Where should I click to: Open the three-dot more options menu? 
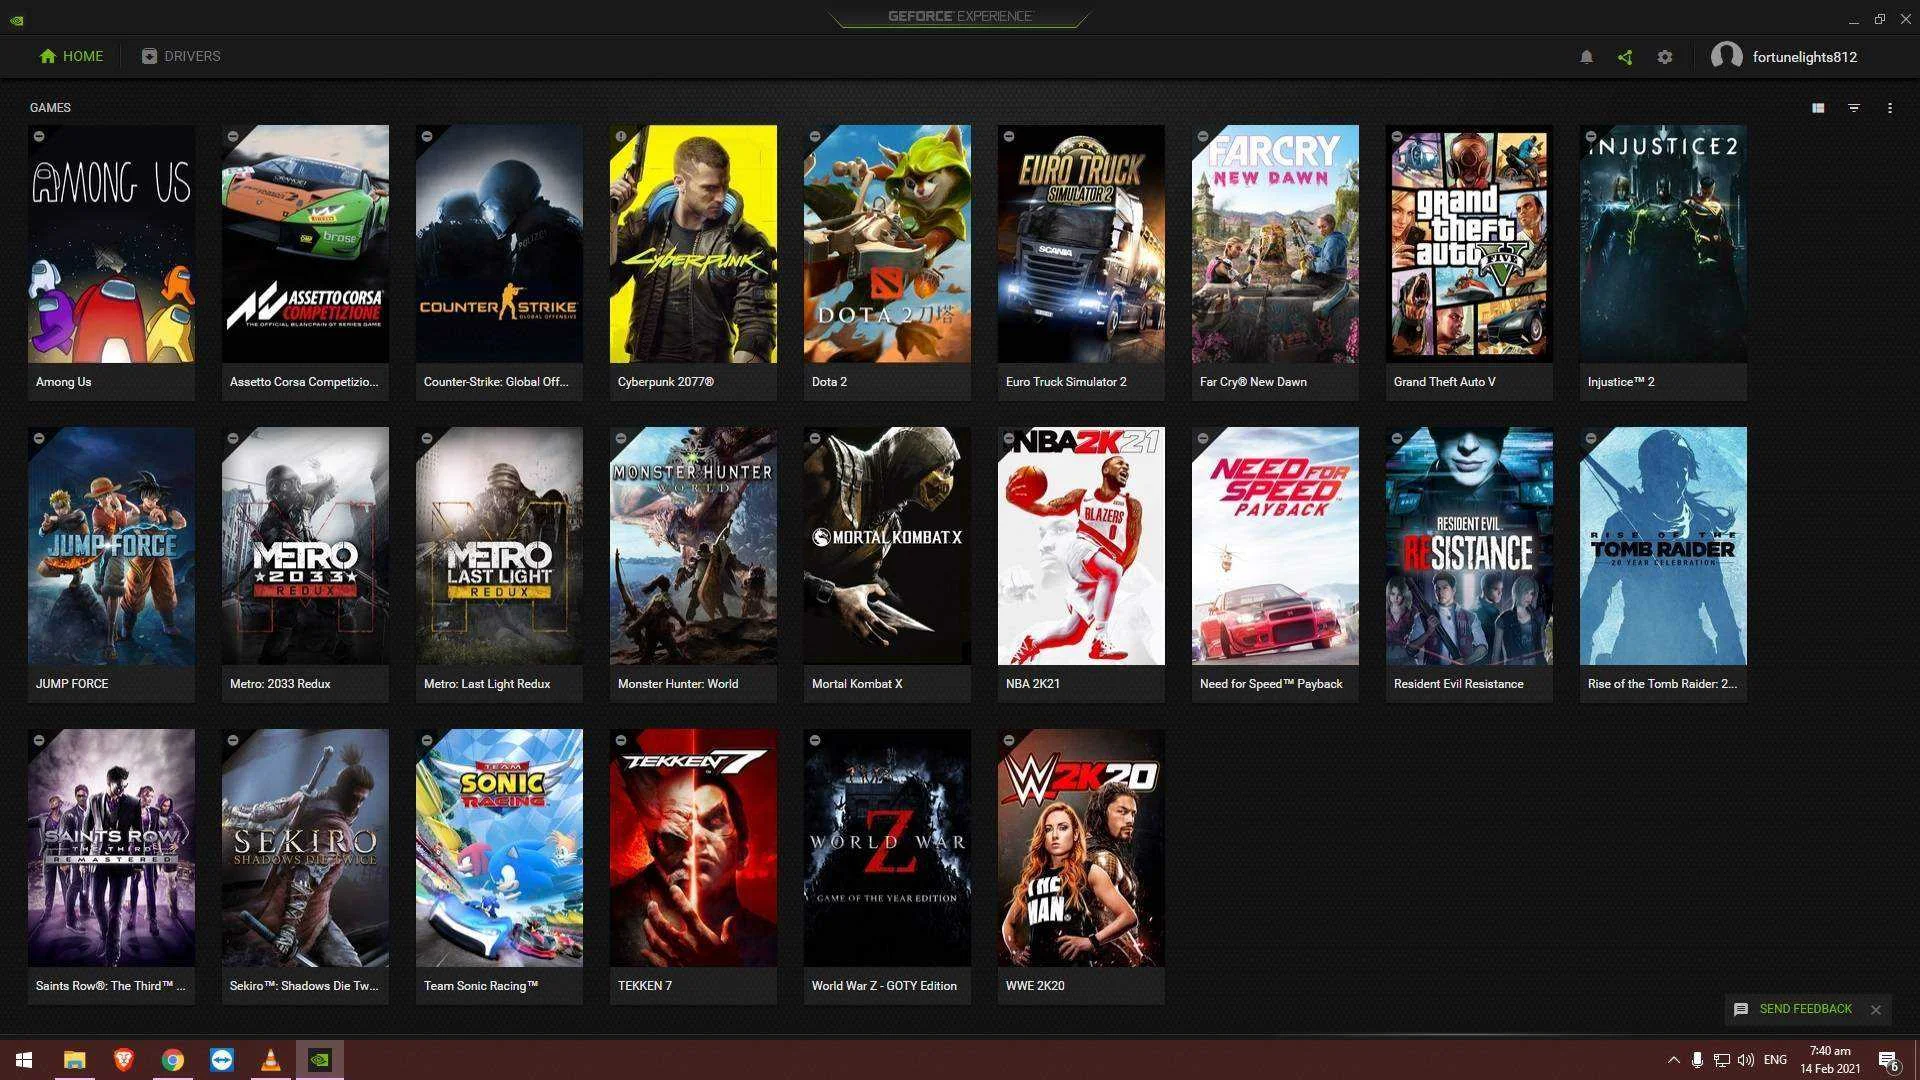[x=1890, y=108]
